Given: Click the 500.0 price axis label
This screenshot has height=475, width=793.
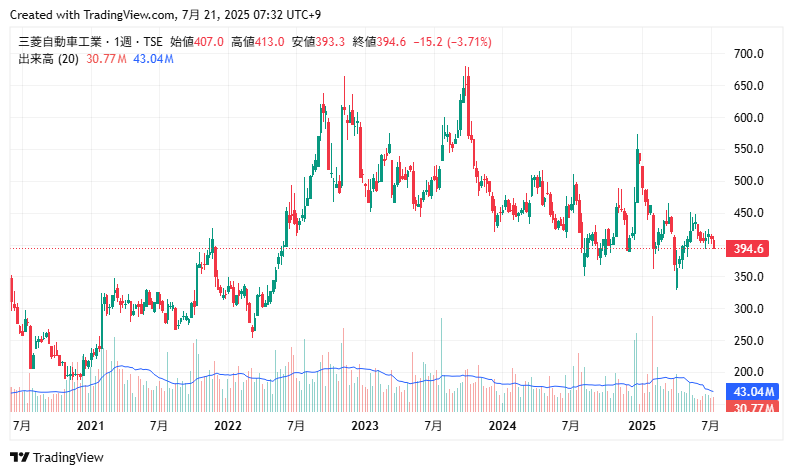Looking at the screenshot, I should [748, 181].
